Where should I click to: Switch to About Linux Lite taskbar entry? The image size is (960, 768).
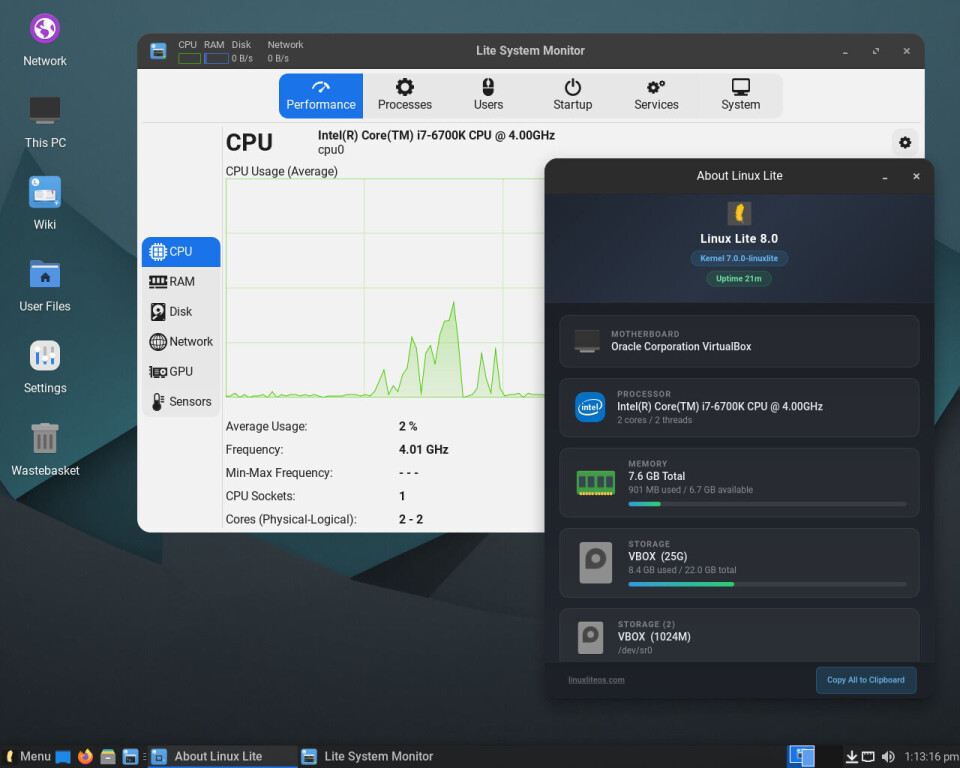pos(222,756)
